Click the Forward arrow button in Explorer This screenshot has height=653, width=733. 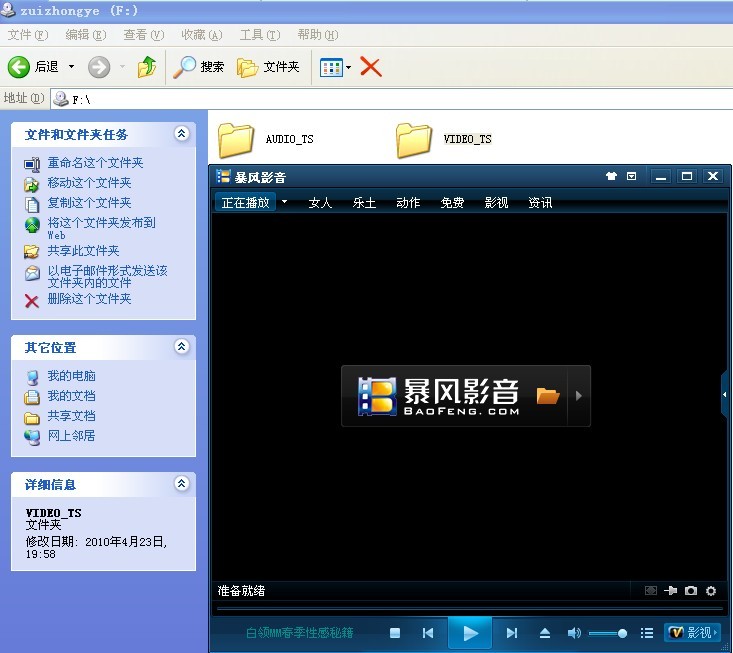(x=99, y=67)
